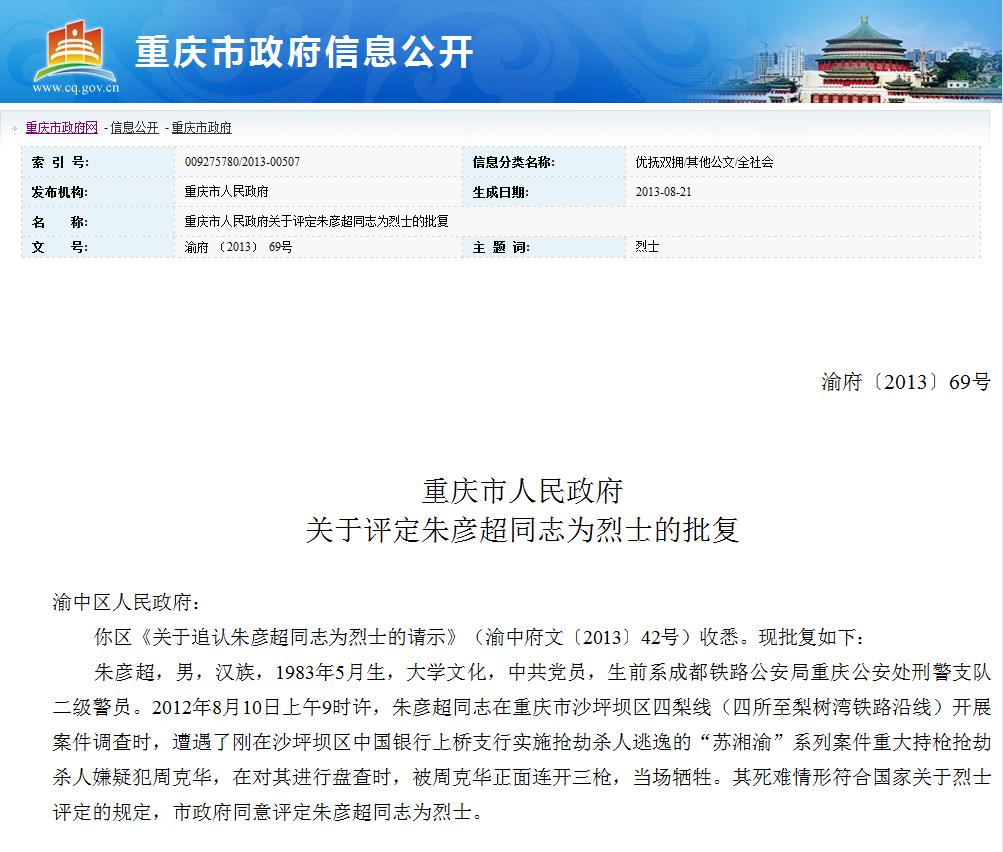The width and height of the screenshot is (1003, 852).
Task: Open the 信息公开 breadcrumb link
Action: tap(134, 128)
